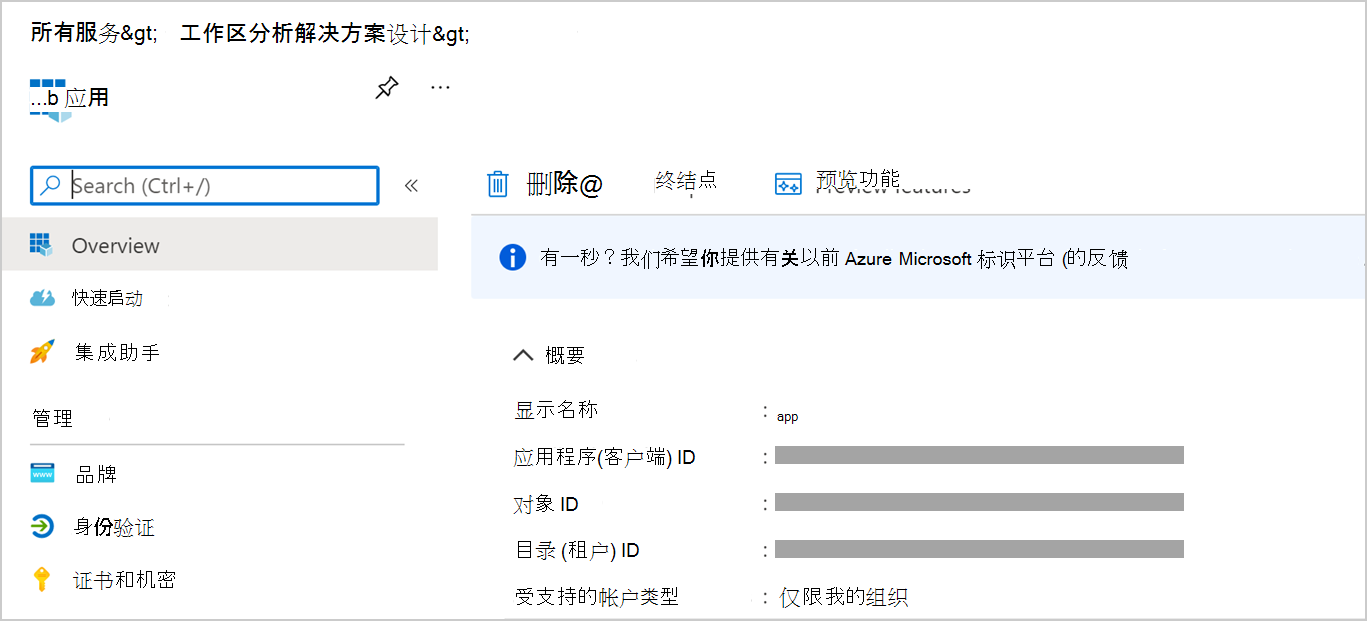This screenshot has height=621, width=1367.
Task: Click the 应用程序(客户端) ID label
Action: coord(605,458)
